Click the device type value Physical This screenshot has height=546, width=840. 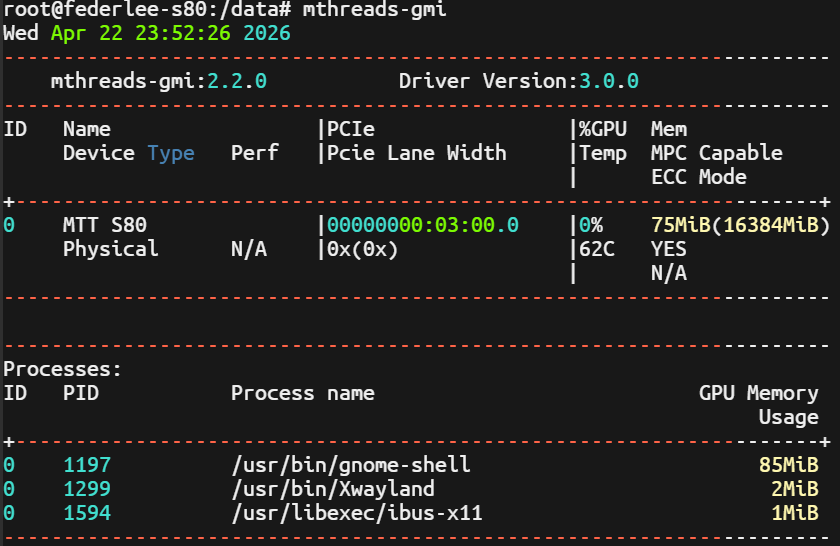(x=111, y=249)
